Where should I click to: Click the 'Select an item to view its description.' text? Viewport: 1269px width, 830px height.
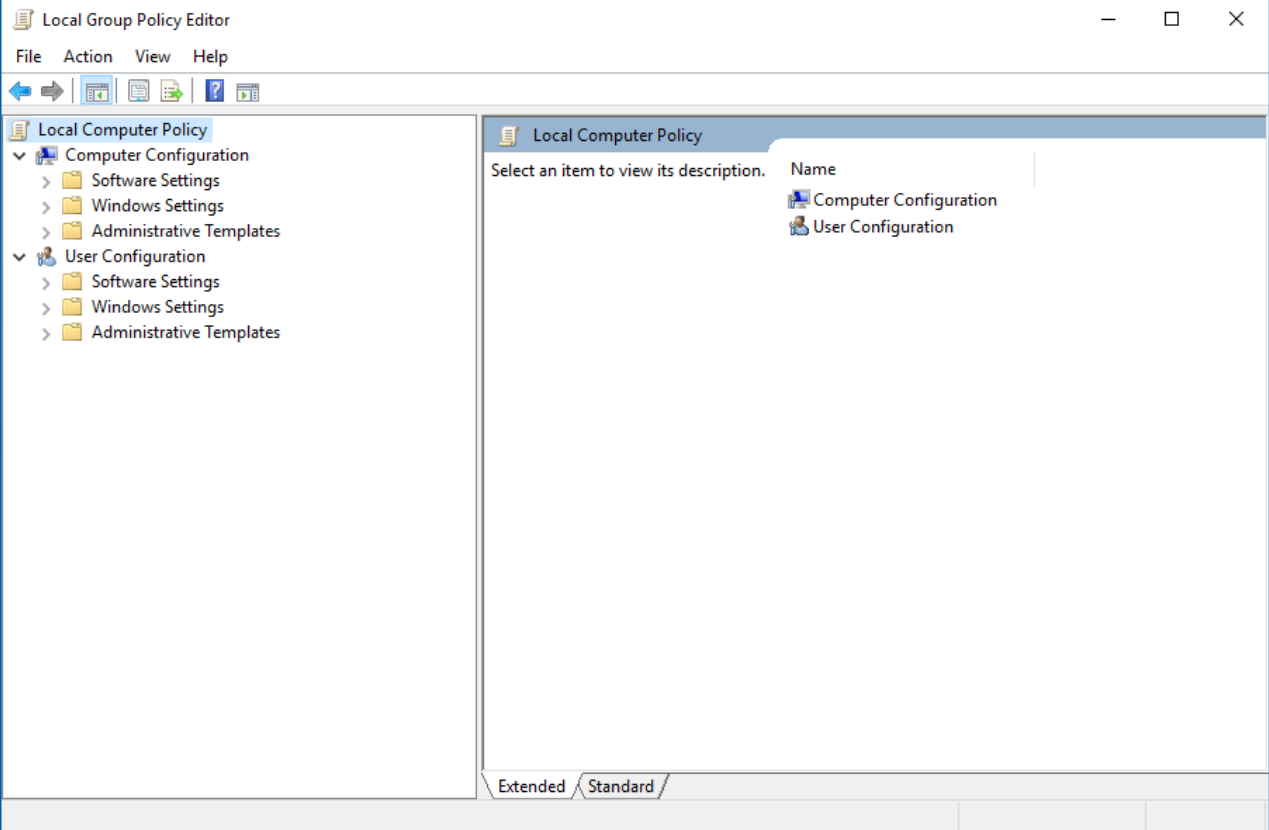(x=628, y=170)
